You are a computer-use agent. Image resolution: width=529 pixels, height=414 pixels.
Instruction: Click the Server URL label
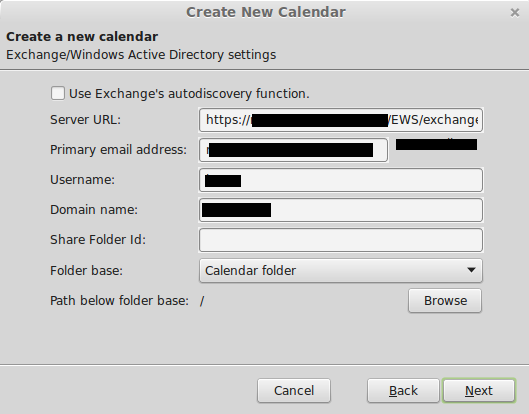85,120
